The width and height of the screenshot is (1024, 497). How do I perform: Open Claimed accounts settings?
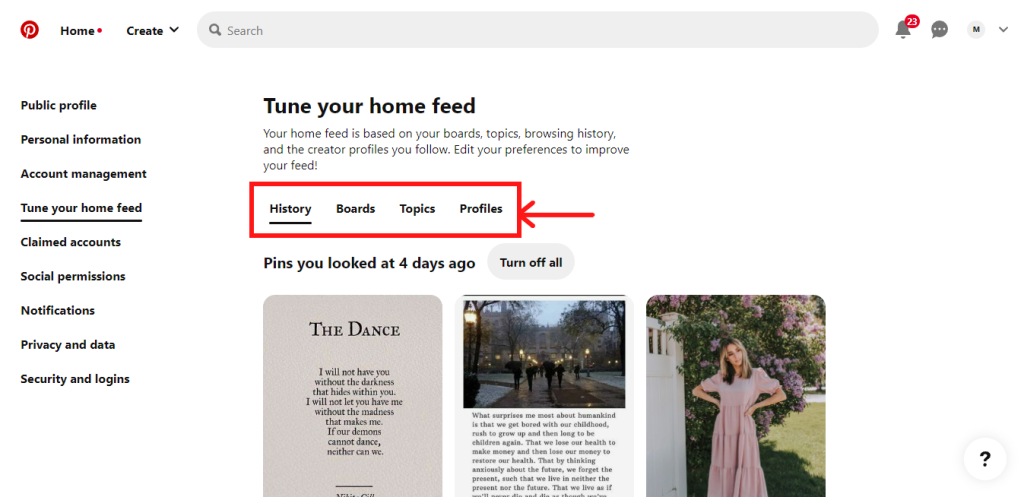pyautogui.click(x=71, y=242)
